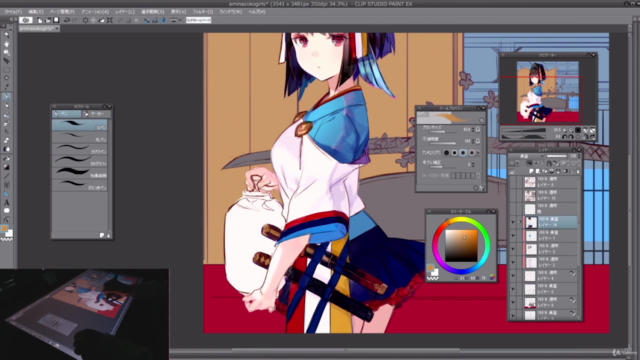Hide レイヤー 2 with eye toggle

(x=513, y=262)
